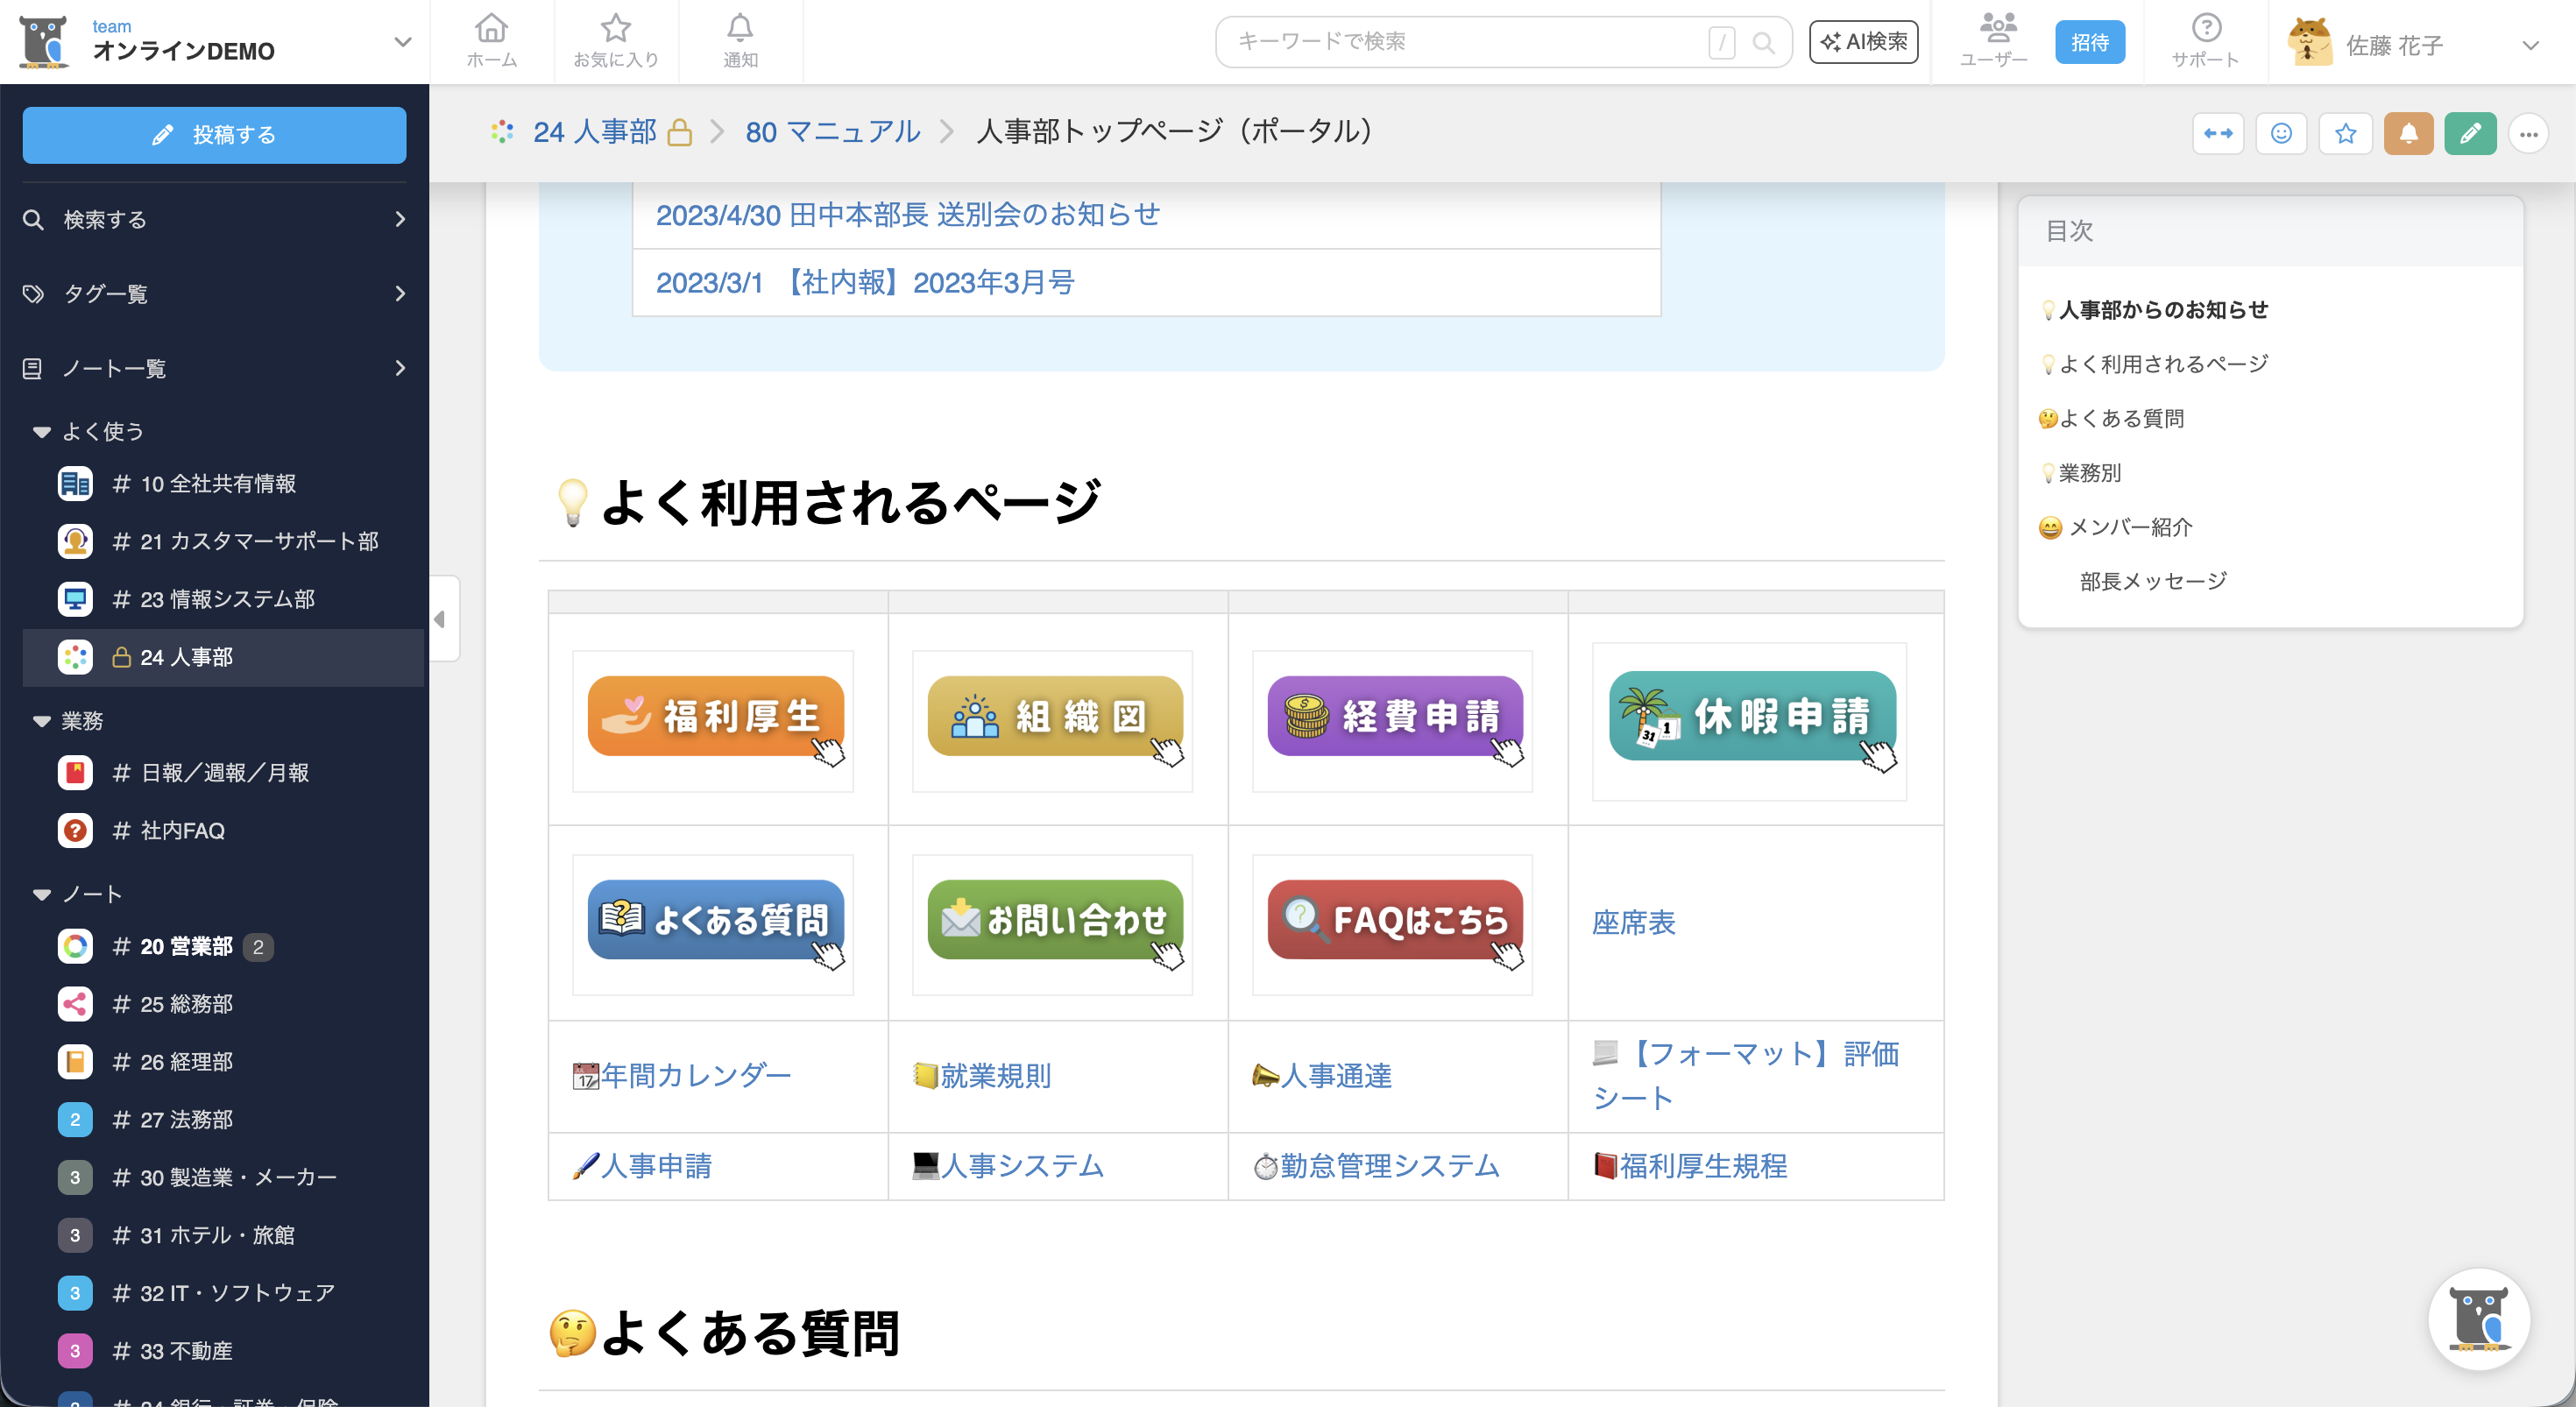Open the emoji reaction smiley icon
The width and height of the screenshot is (2576, 1407).
coord(2280,133)
